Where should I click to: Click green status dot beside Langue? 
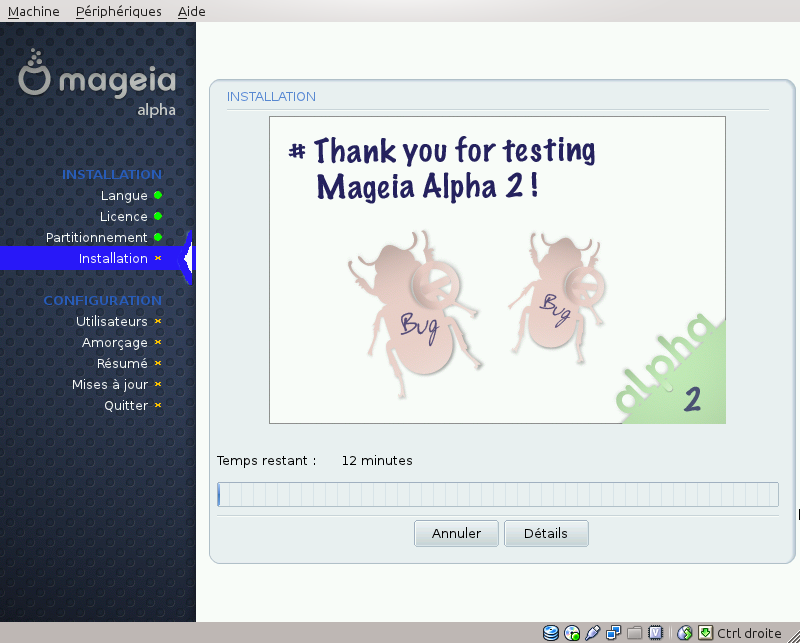click(x=158, y=195)
